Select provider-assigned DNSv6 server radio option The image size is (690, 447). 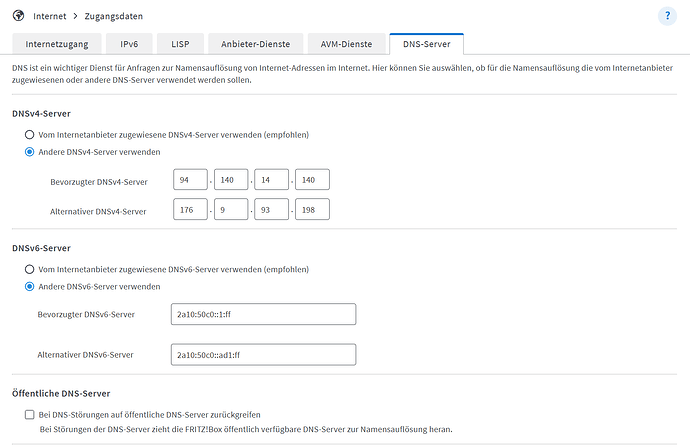[30, 269]
